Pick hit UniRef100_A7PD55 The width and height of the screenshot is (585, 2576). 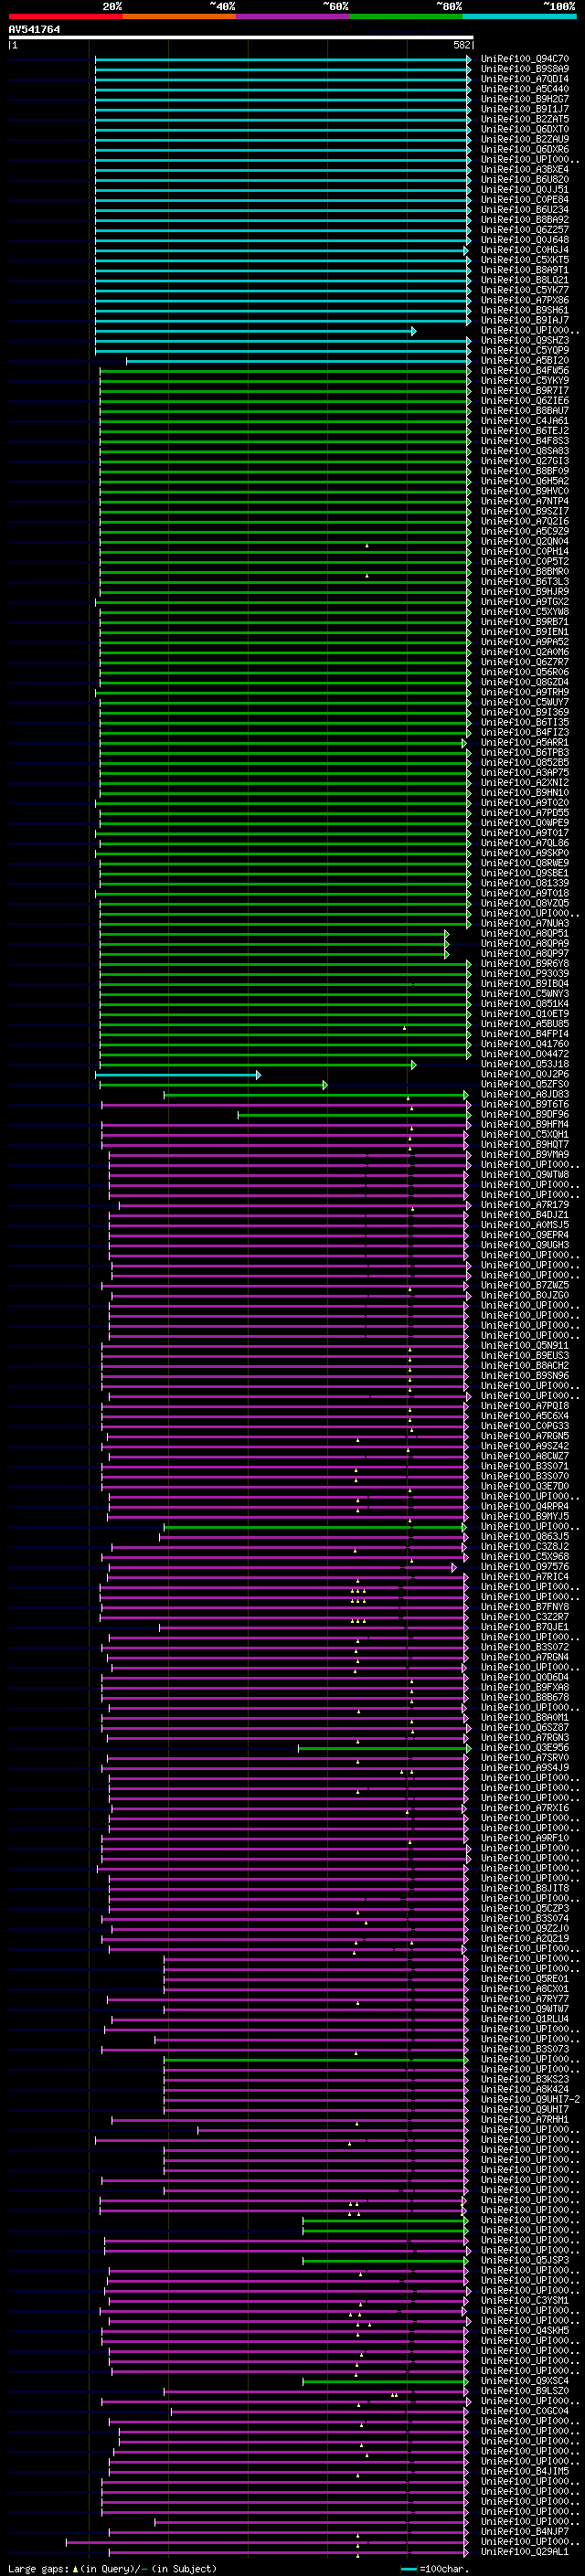[525, 812]
